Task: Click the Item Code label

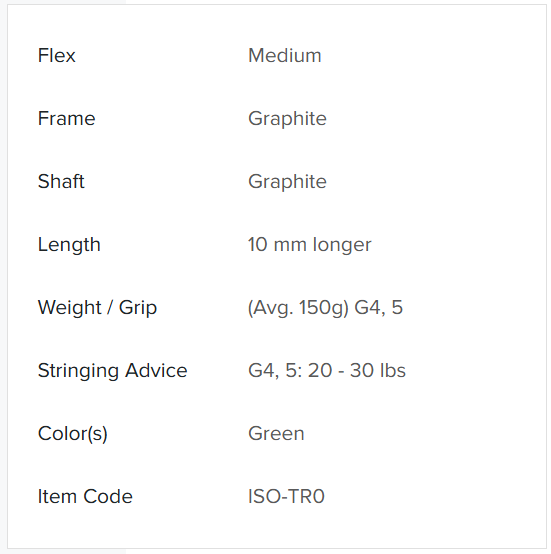Action: [x=85, y=496]
